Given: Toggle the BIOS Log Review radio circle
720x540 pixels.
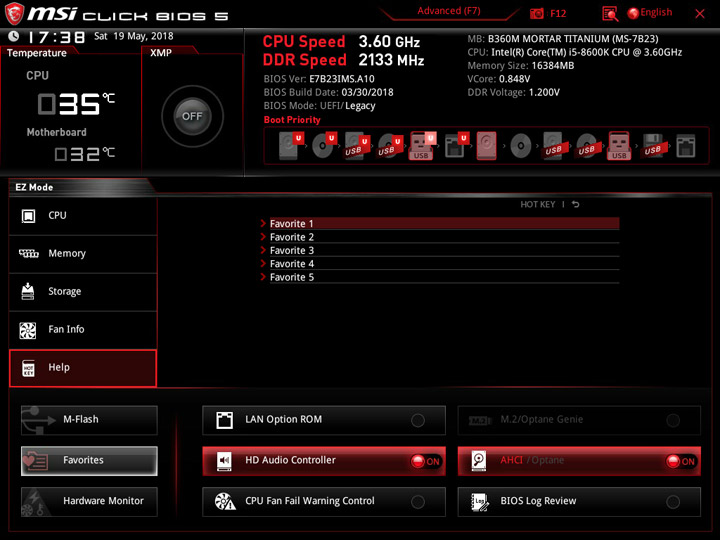Looking at the screenshot, I should [x=673, y=502].
